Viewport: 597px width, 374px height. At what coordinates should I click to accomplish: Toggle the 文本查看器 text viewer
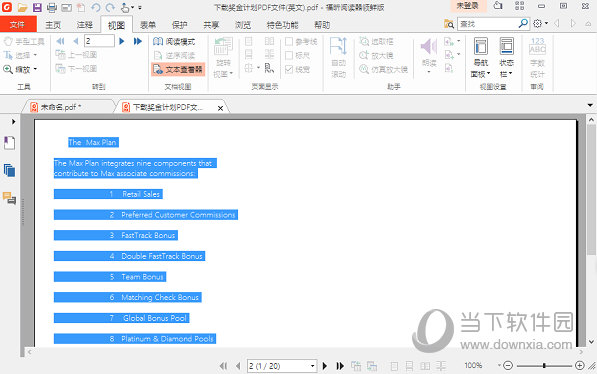pyautogui.click(x=178, y=69)
